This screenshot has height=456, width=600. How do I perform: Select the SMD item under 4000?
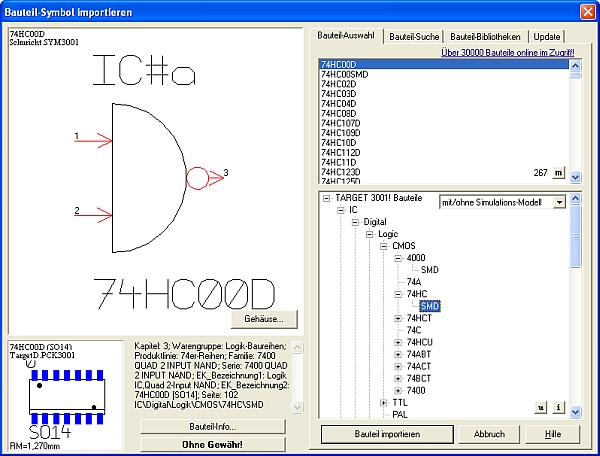coord(429,270)
